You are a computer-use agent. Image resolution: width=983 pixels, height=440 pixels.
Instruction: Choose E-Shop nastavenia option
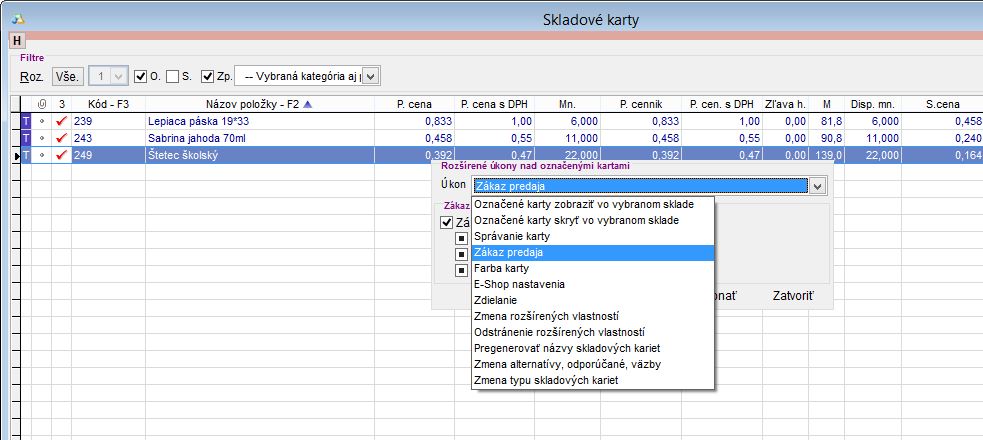click(x=517, y=284)
